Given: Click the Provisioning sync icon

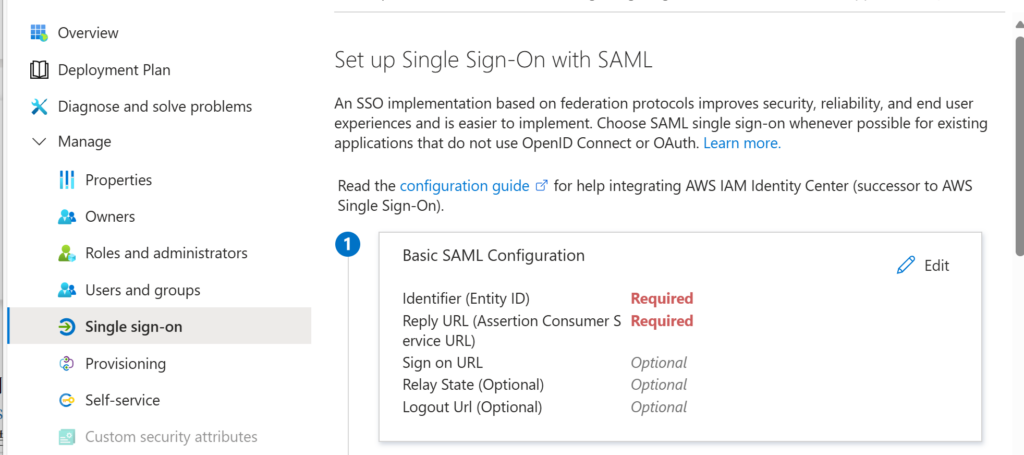Looking at the screenshot, I should (67, 364).
